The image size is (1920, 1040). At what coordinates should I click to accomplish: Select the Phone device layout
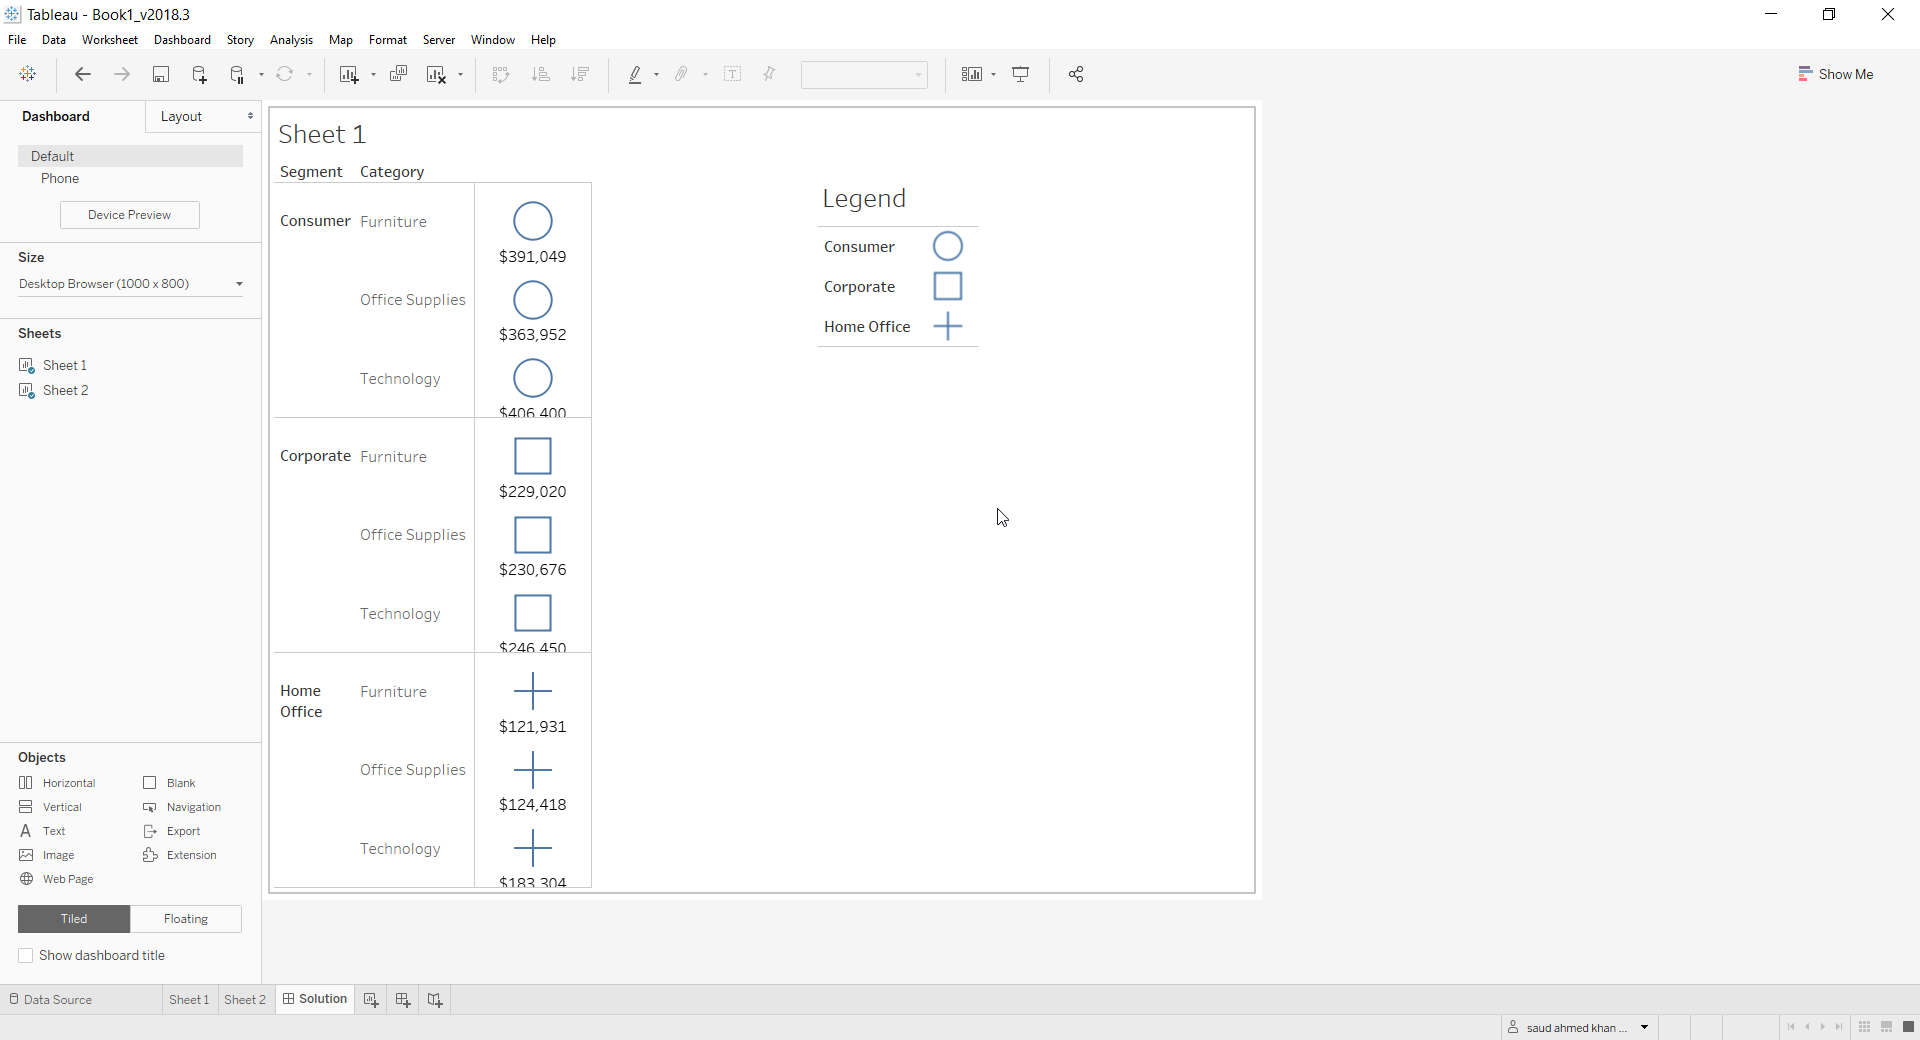(60, 178)
